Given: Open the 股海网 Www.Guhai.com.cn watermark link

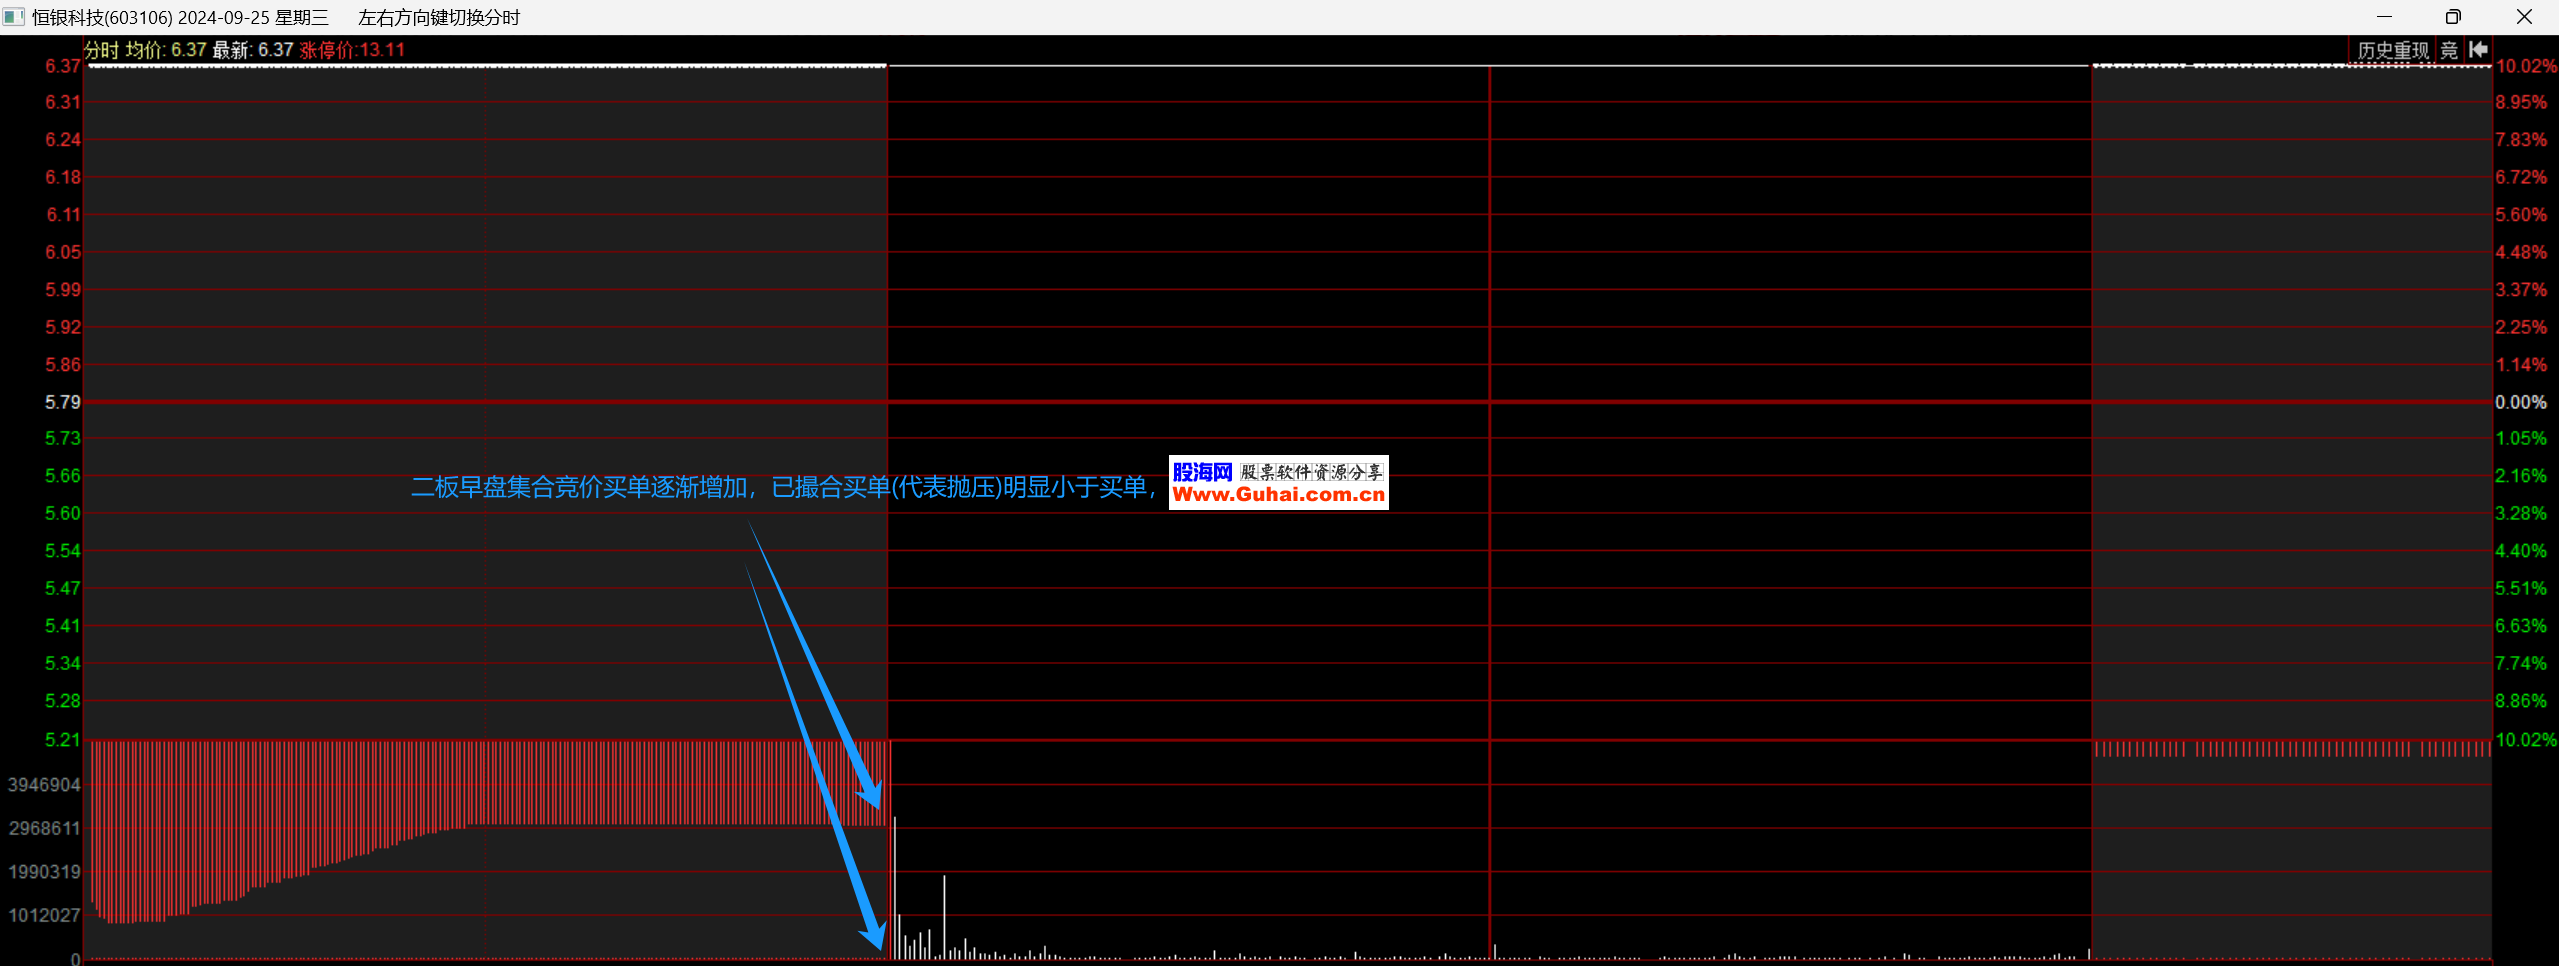Looking at the screenshot, I should [x=1278, y=483].
